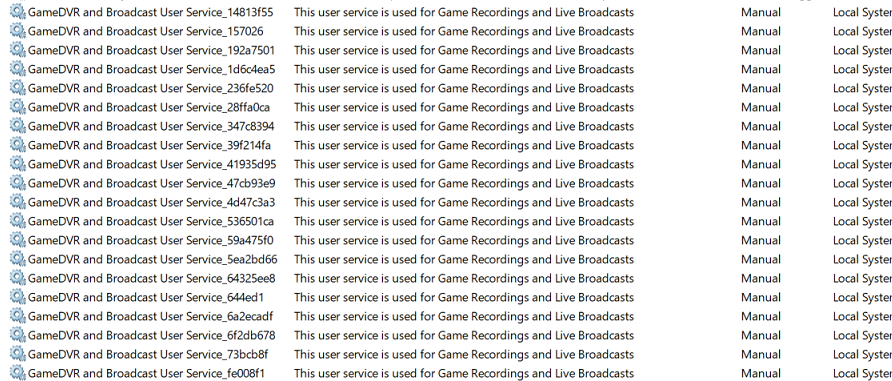Click the gear icon for Service_73bcb8f
Screen dimensions: 892x381
pos(18,354)
